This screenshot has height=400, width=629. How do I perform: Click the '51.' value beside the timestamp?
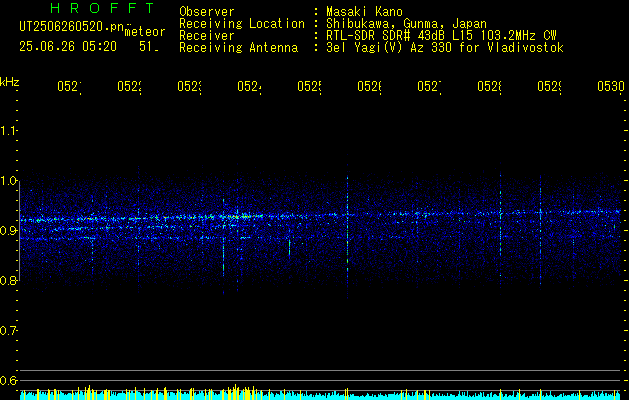149,47
